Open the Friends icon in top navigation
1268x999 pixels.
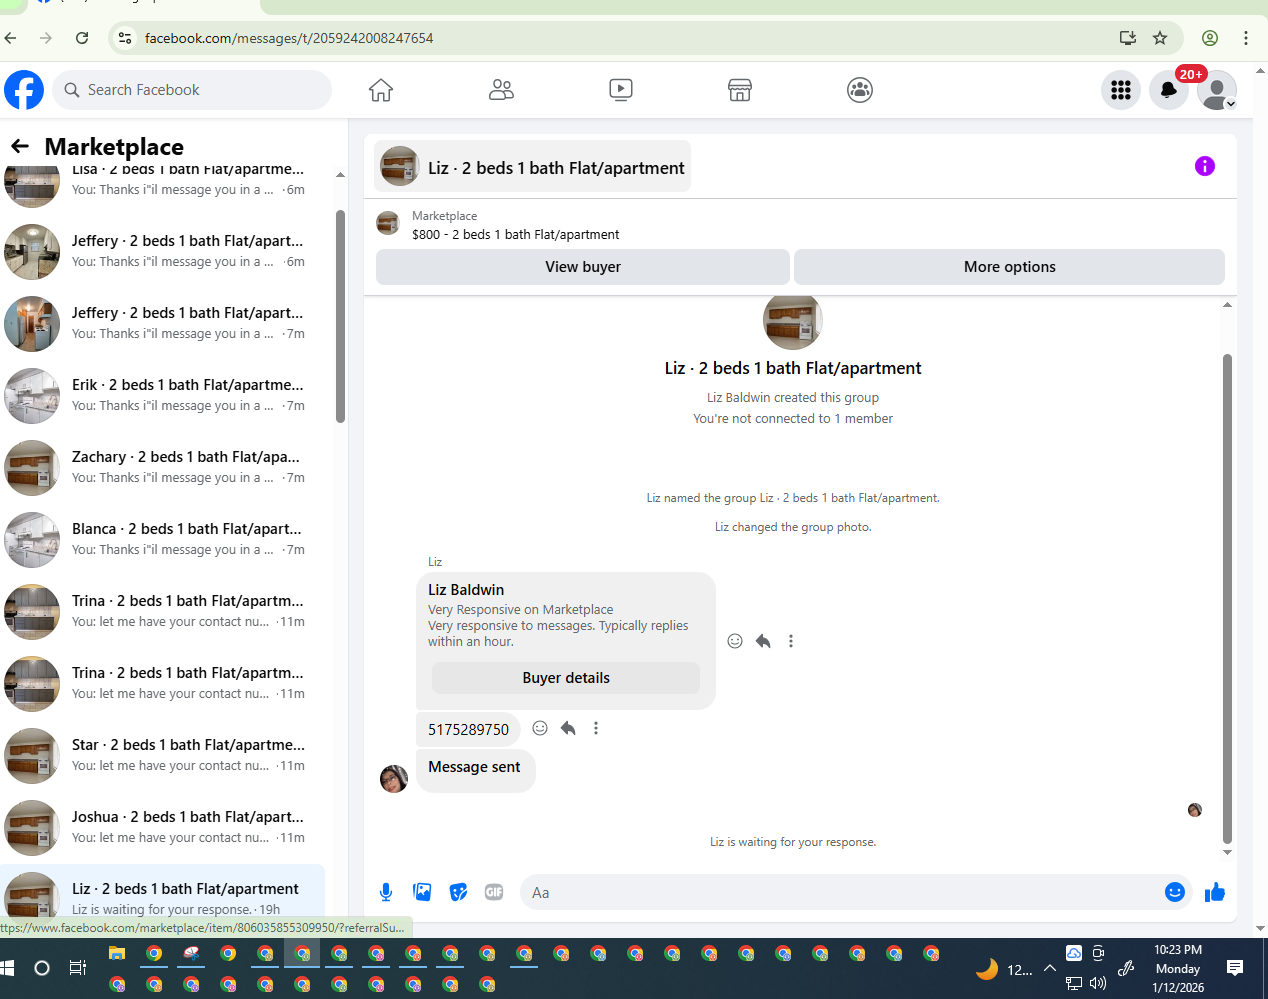coord(501,90)
